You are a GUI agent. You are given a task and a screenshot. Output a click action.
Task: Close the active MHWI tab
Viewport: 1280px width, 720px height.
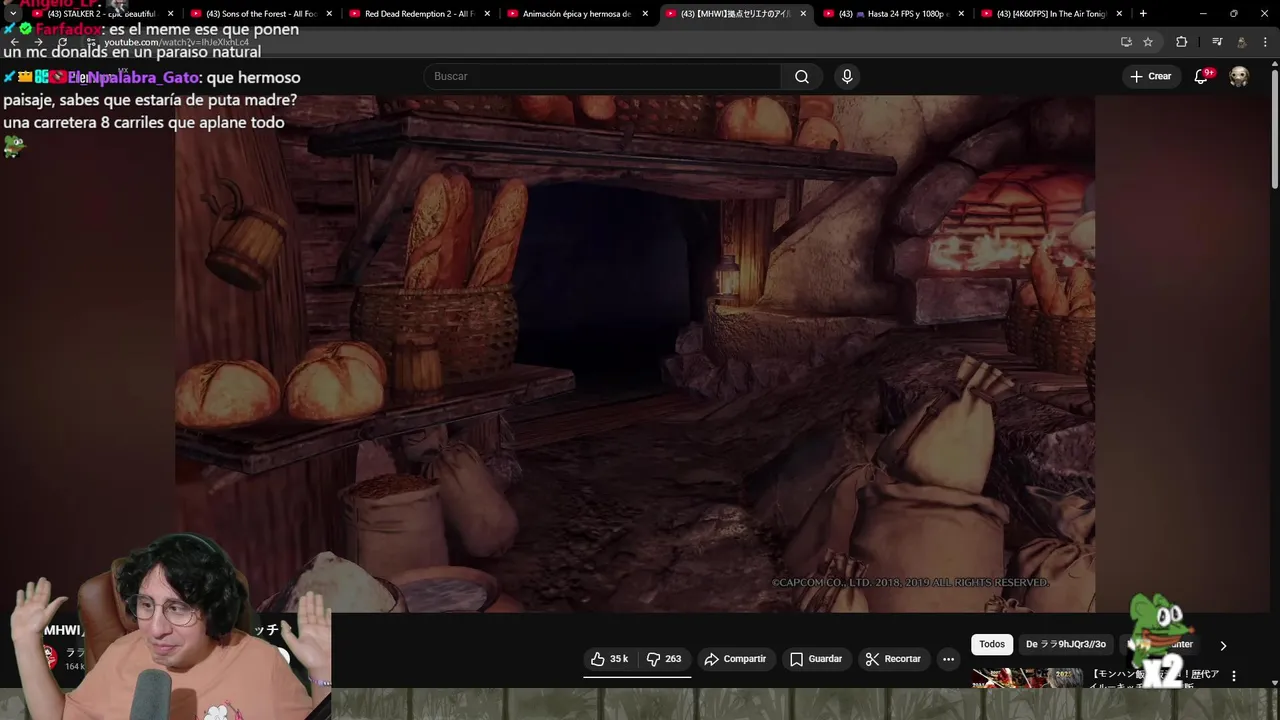tap(803, 14)
